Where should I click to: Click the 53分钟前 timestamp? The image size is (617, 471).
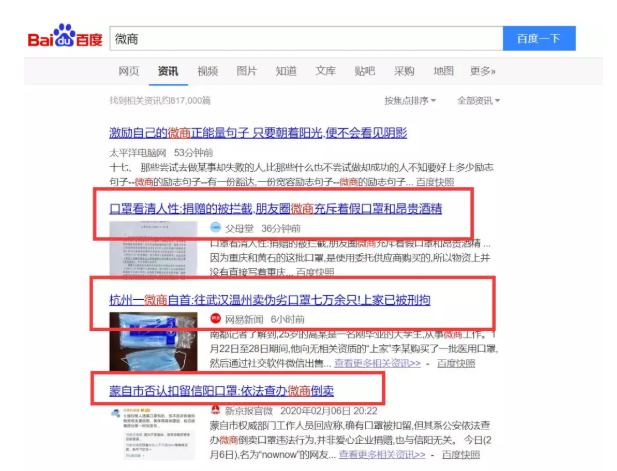click(x=193, y=153)
